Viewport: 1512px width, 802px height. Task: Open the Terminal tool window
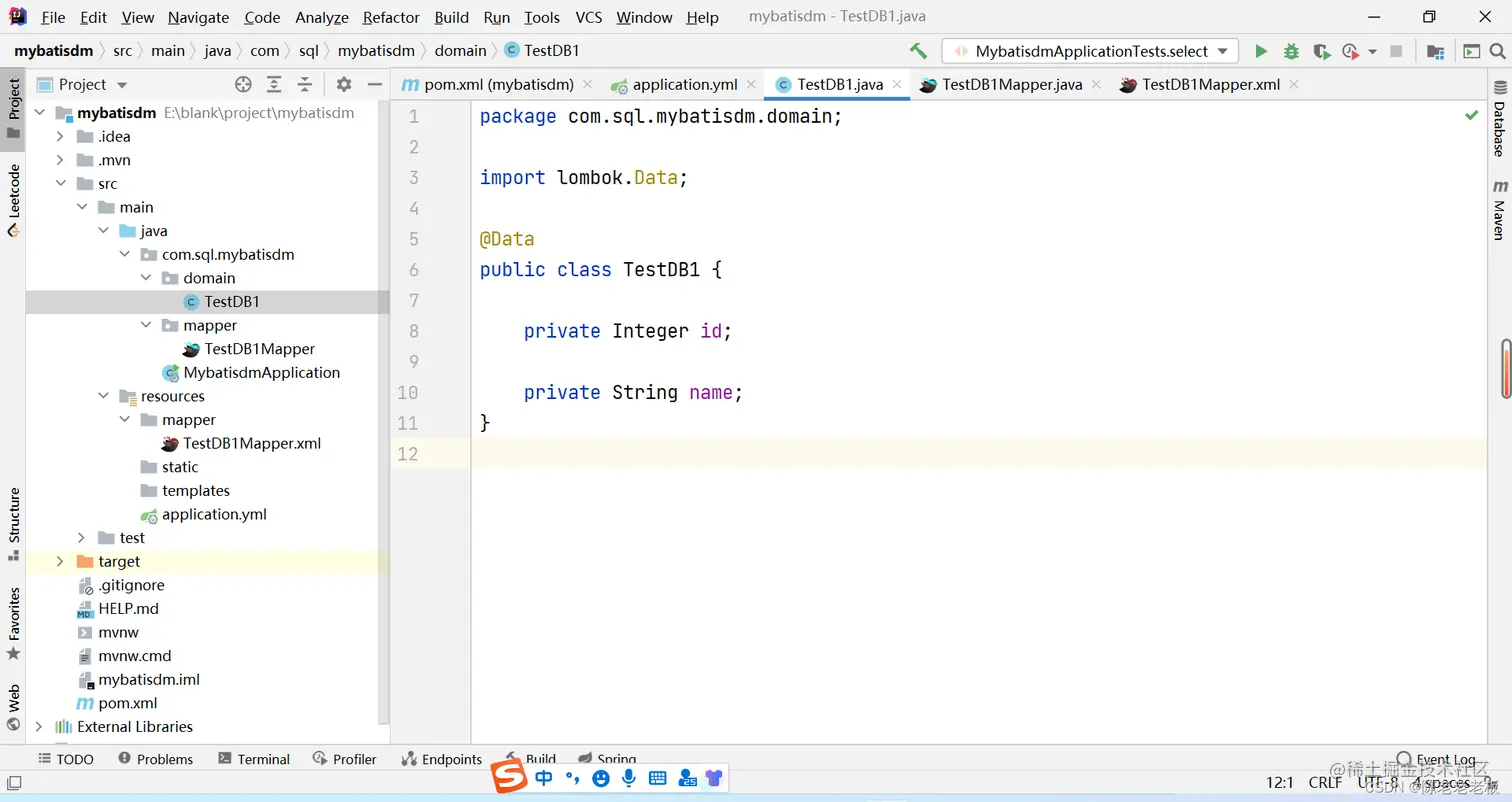click(254, 759)
